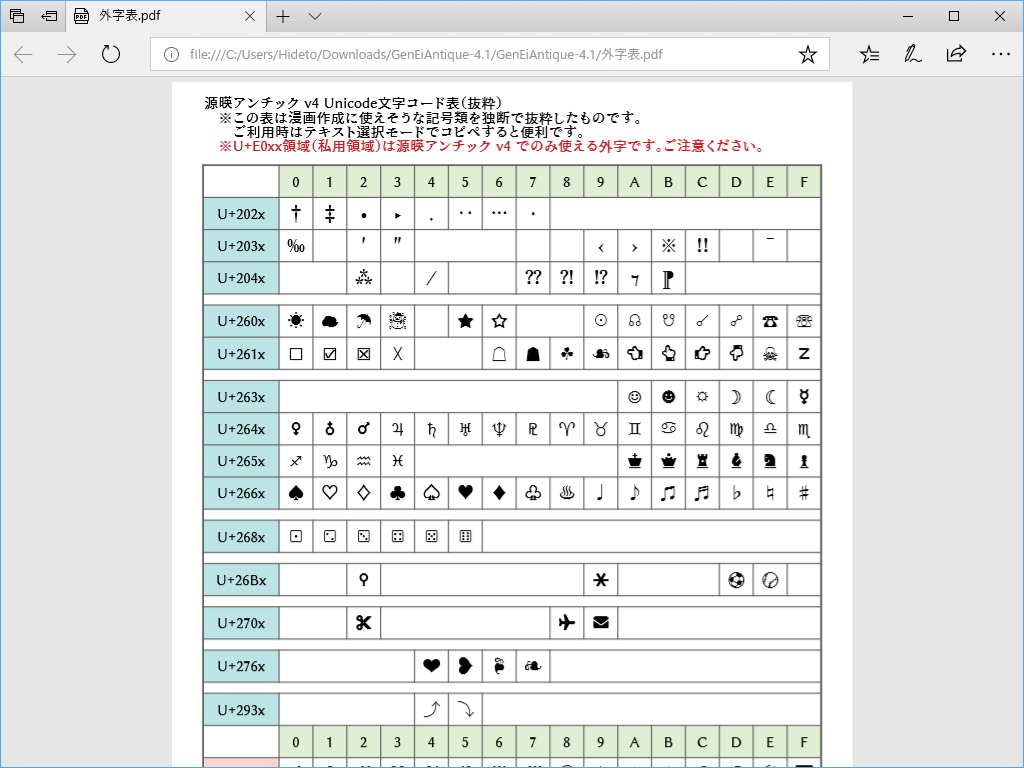Screen dimensions: 1024x768
Task: Show tab previews using the top-left icon
Action: point(15,16)
